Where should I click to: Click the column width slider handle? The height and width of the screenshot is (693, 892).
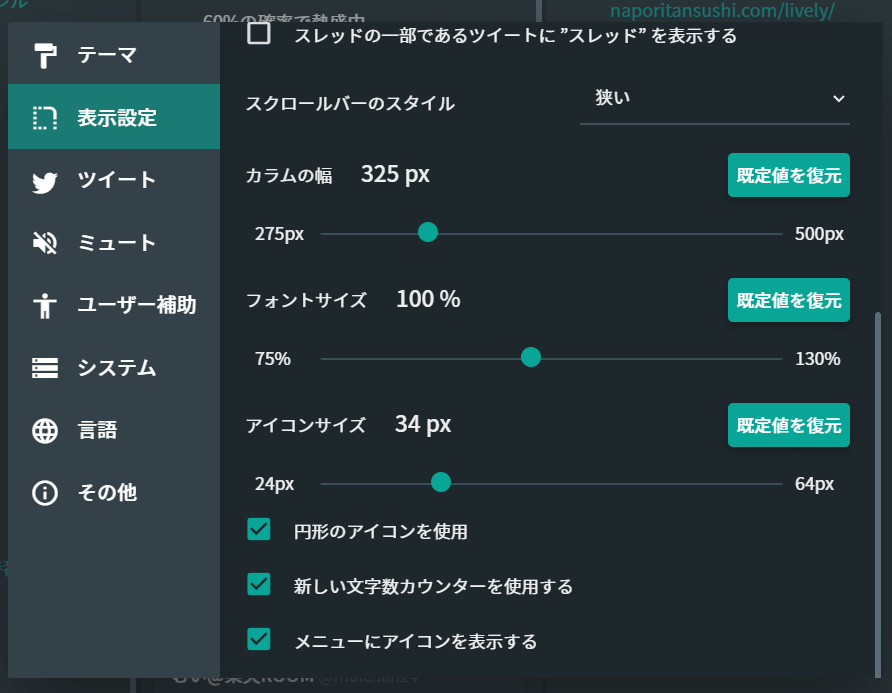coord(428,232)
